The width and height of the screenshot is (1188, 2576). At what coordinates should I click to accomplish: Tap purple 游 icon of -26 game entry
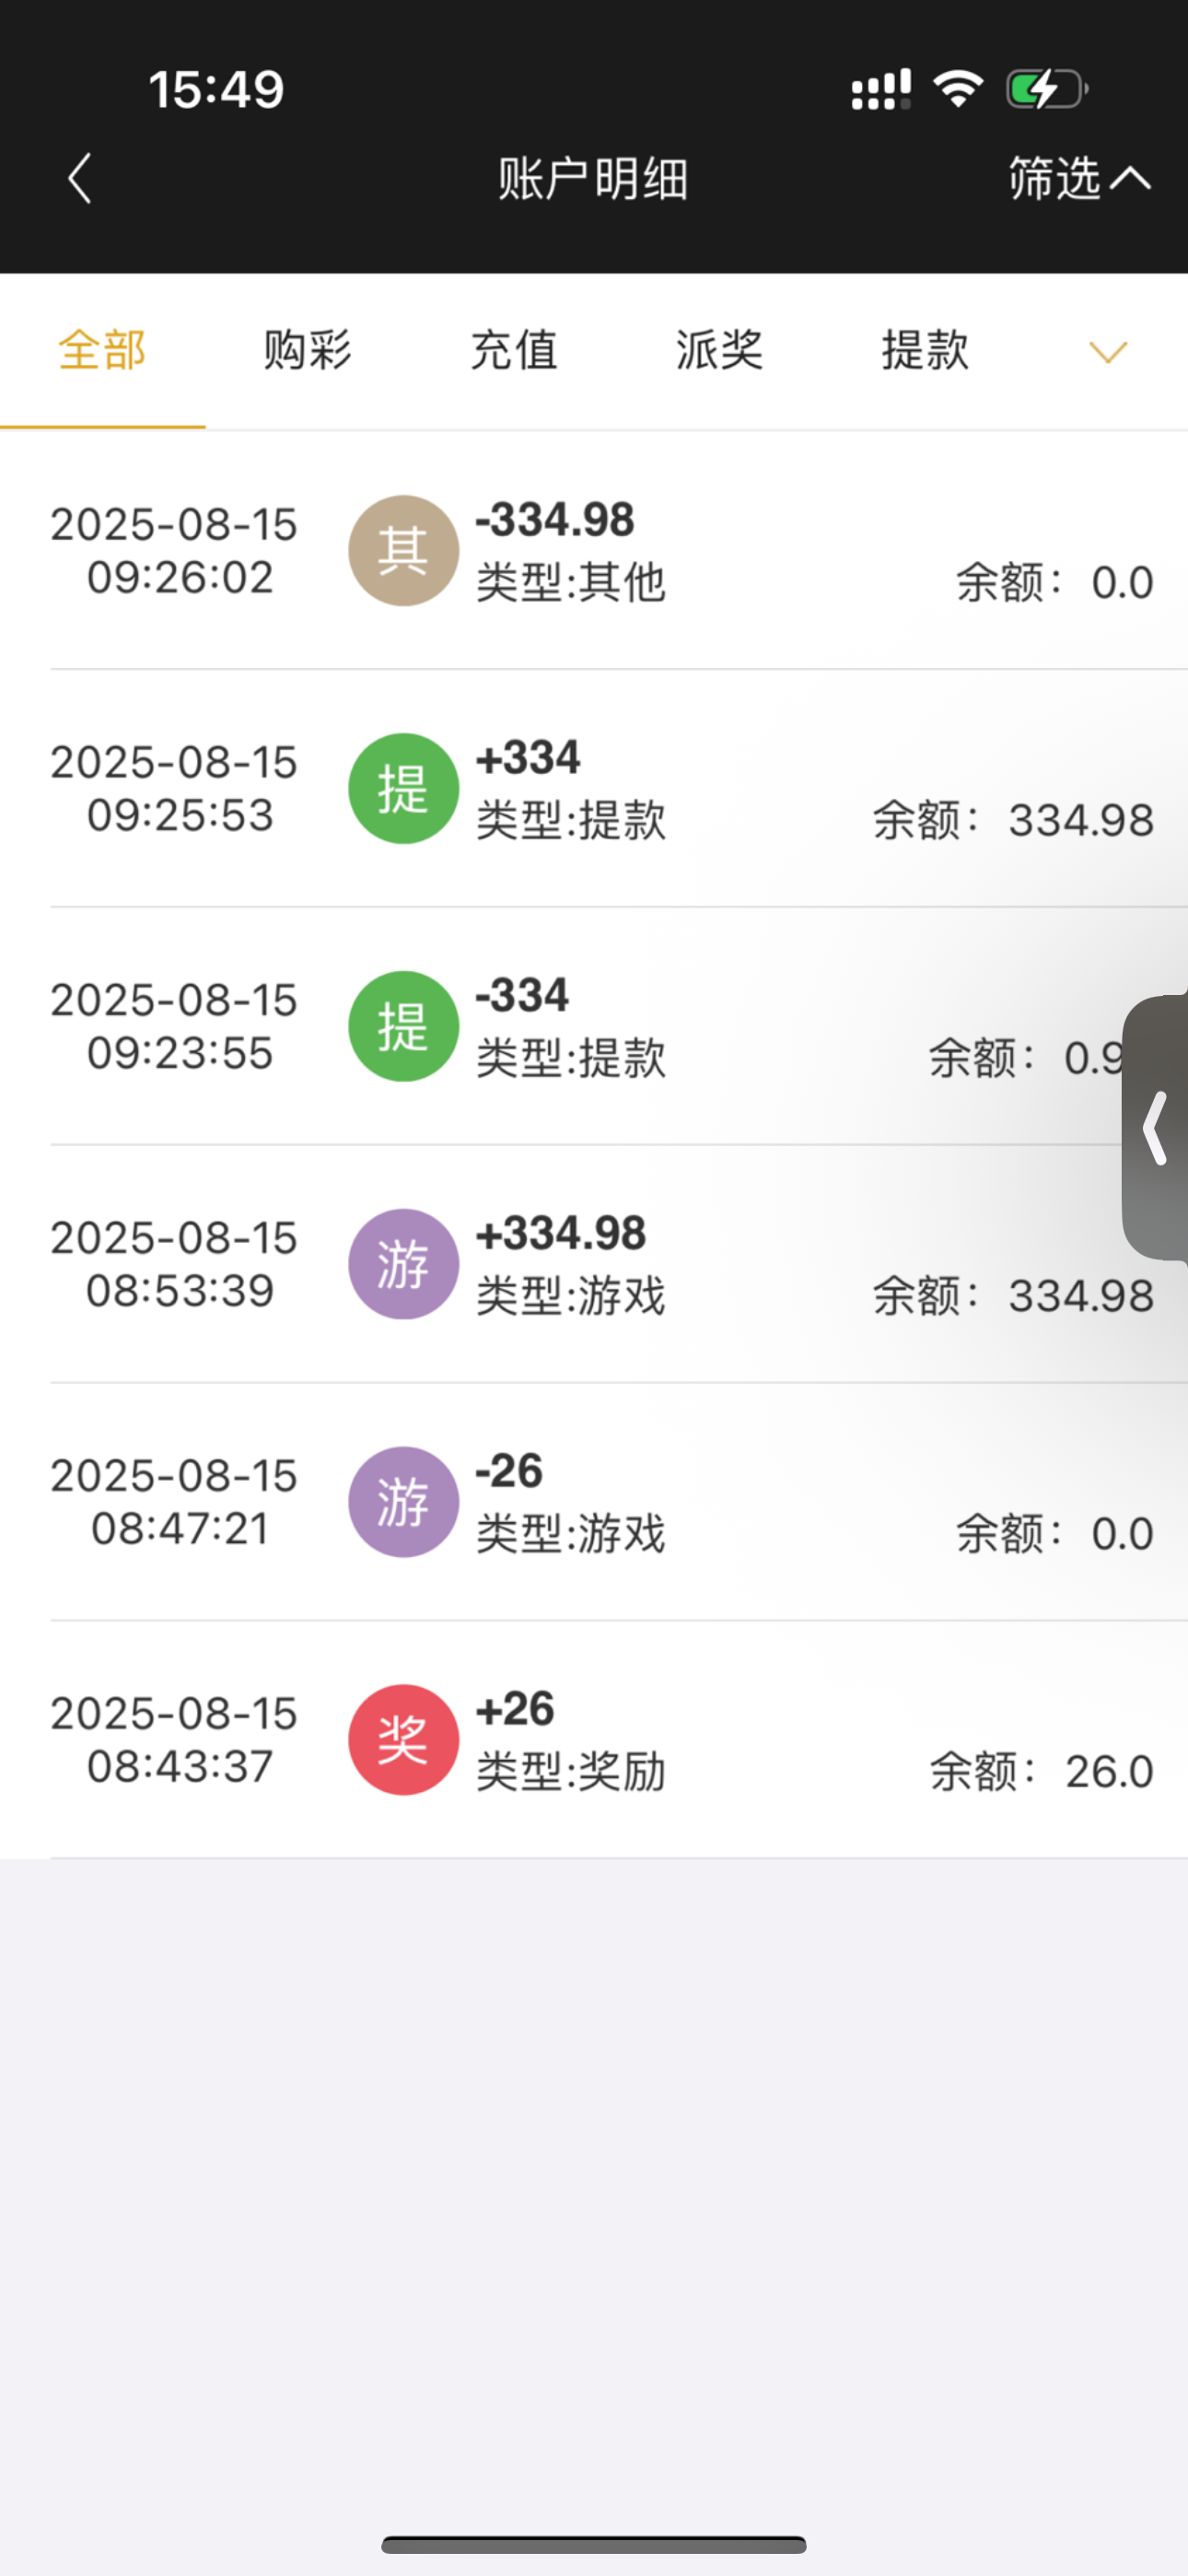[x=403, y=1502]
